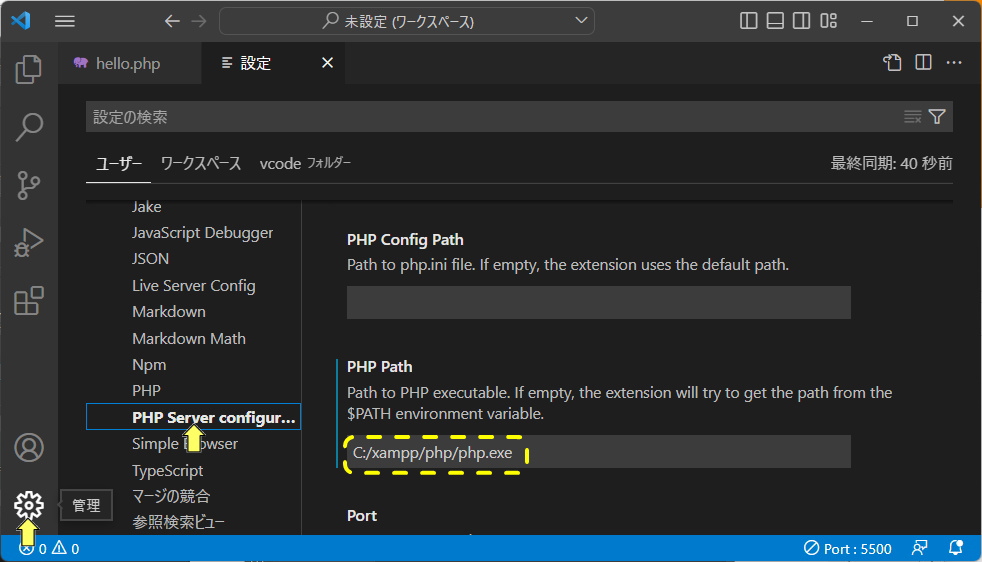The image size is (982, 562).
Task: Select PHP in the settings tree
Action: (x=147, y=391)
